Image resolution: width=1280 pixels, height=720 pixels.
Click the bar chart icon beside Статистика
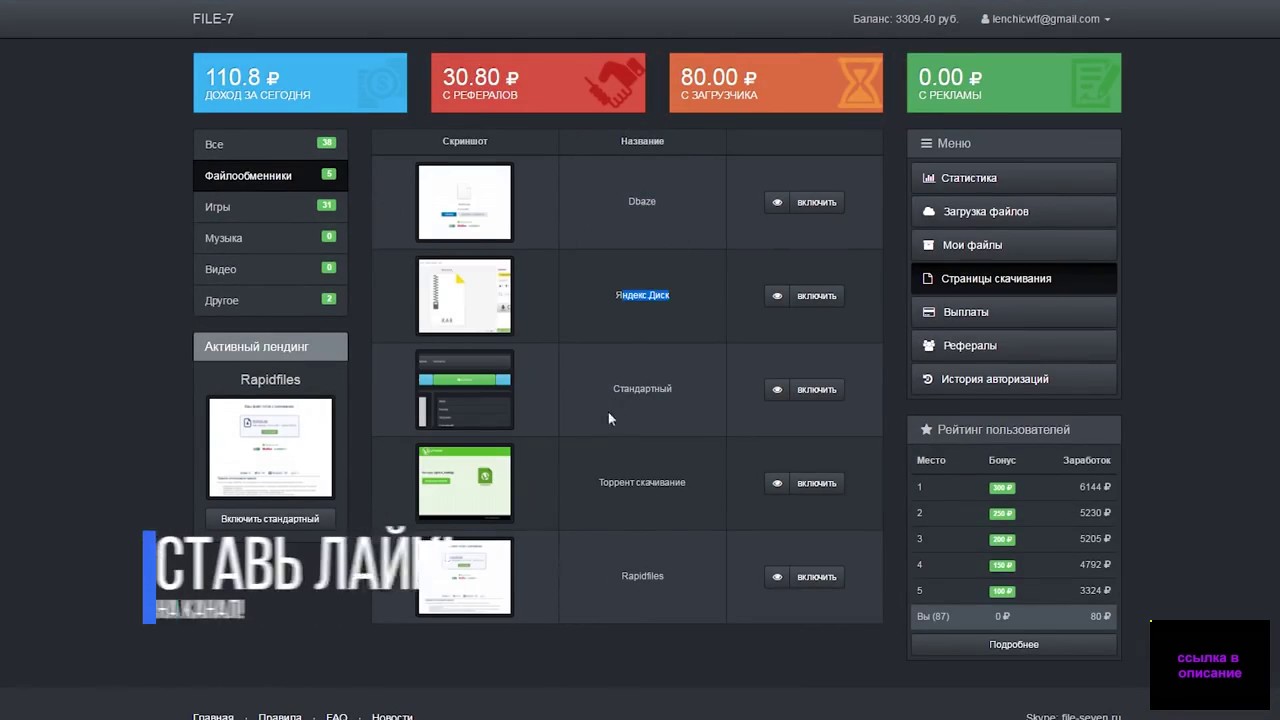point(928,178)
